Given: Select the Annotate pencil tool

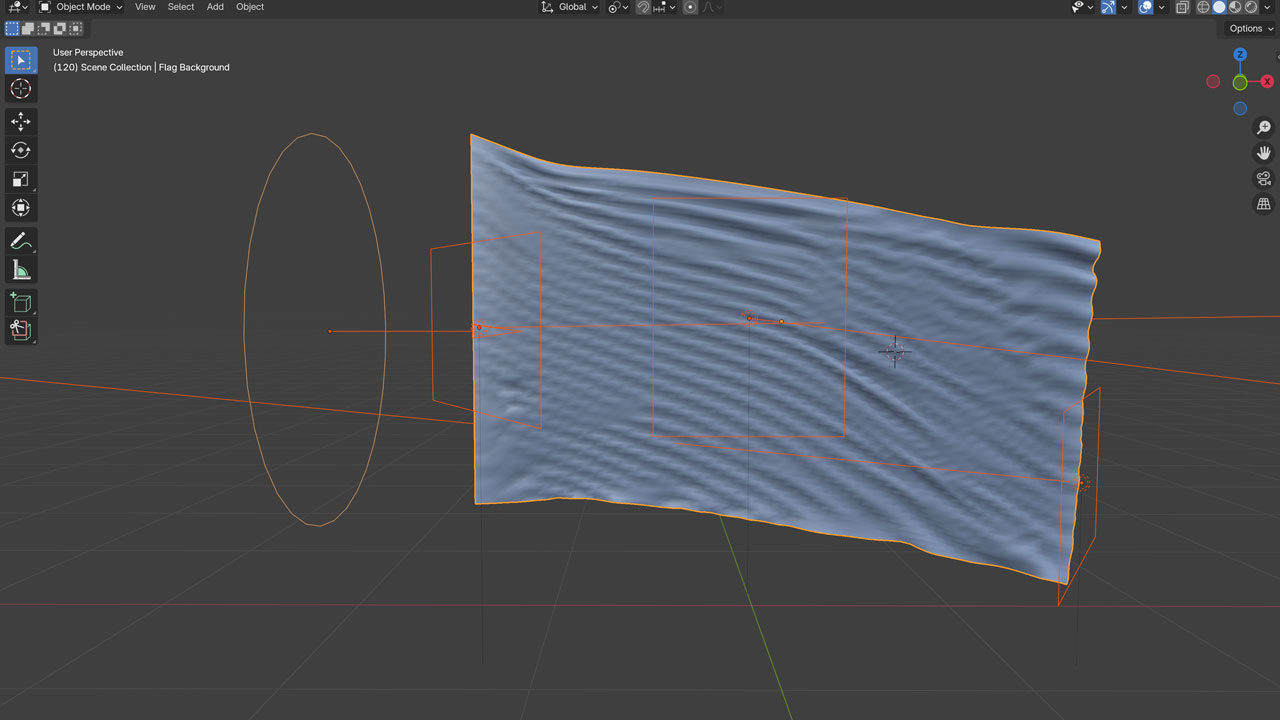Looking at the screenshot, I should [x=20, y=240].
